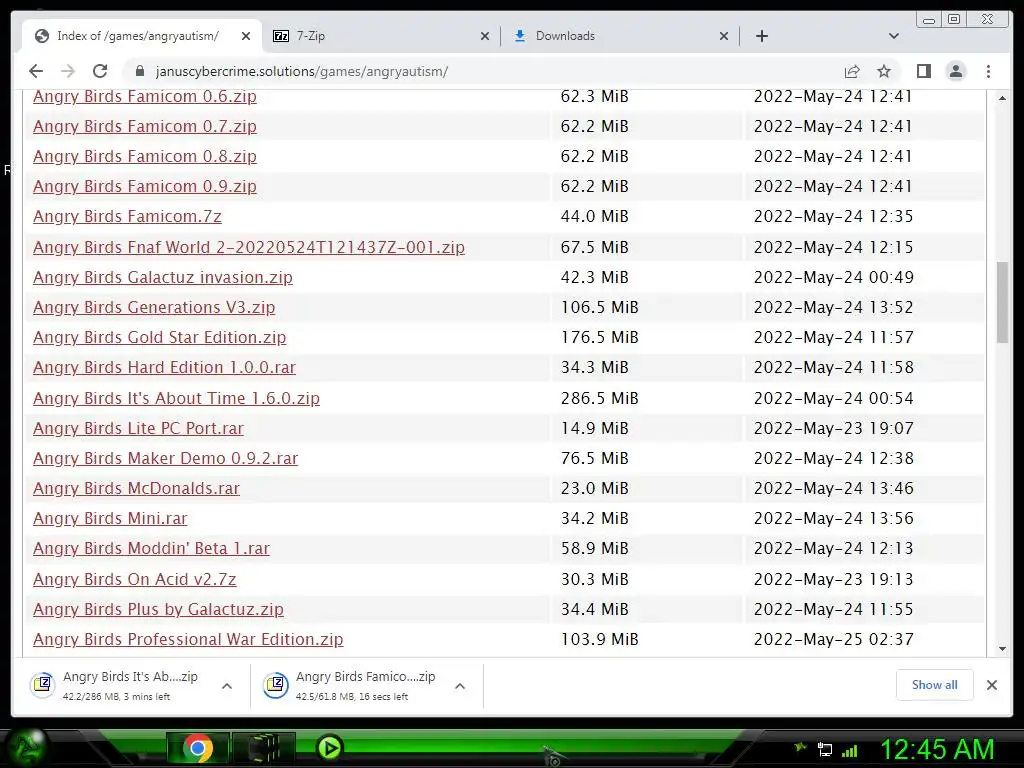Click the forward navigation arrow

(67, 71)
